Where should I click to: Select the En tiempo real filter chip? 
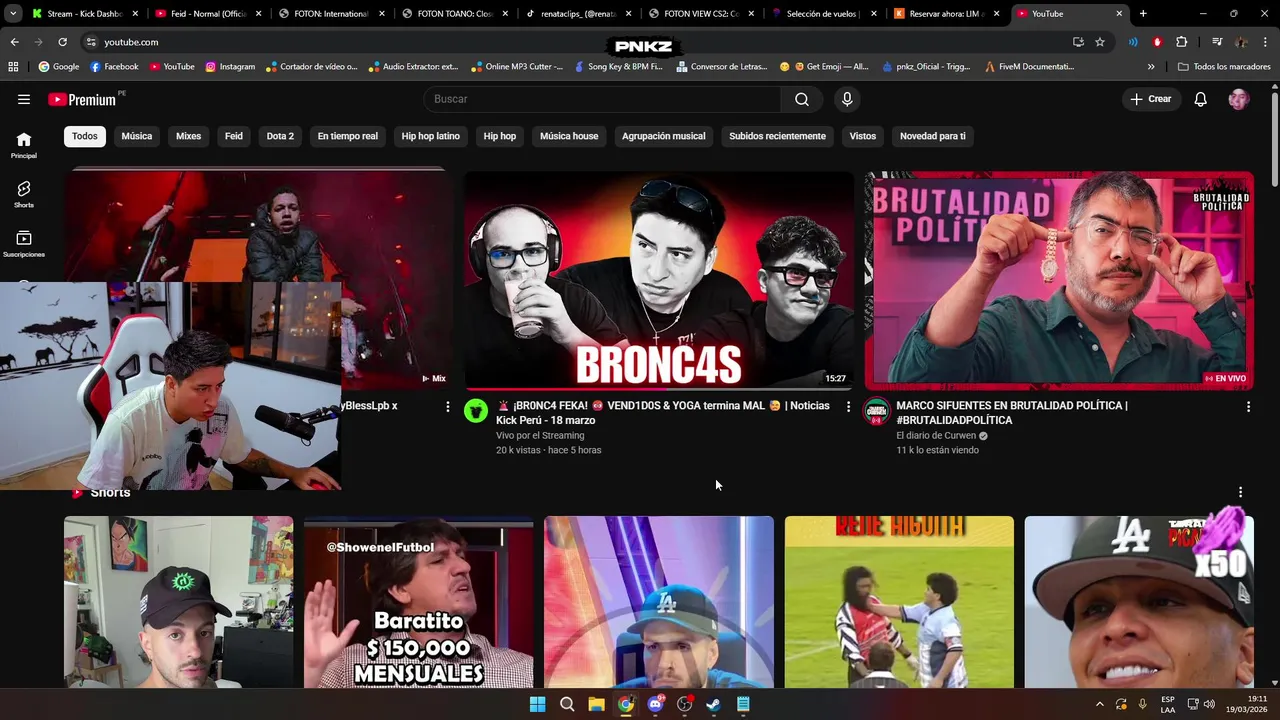348,136
